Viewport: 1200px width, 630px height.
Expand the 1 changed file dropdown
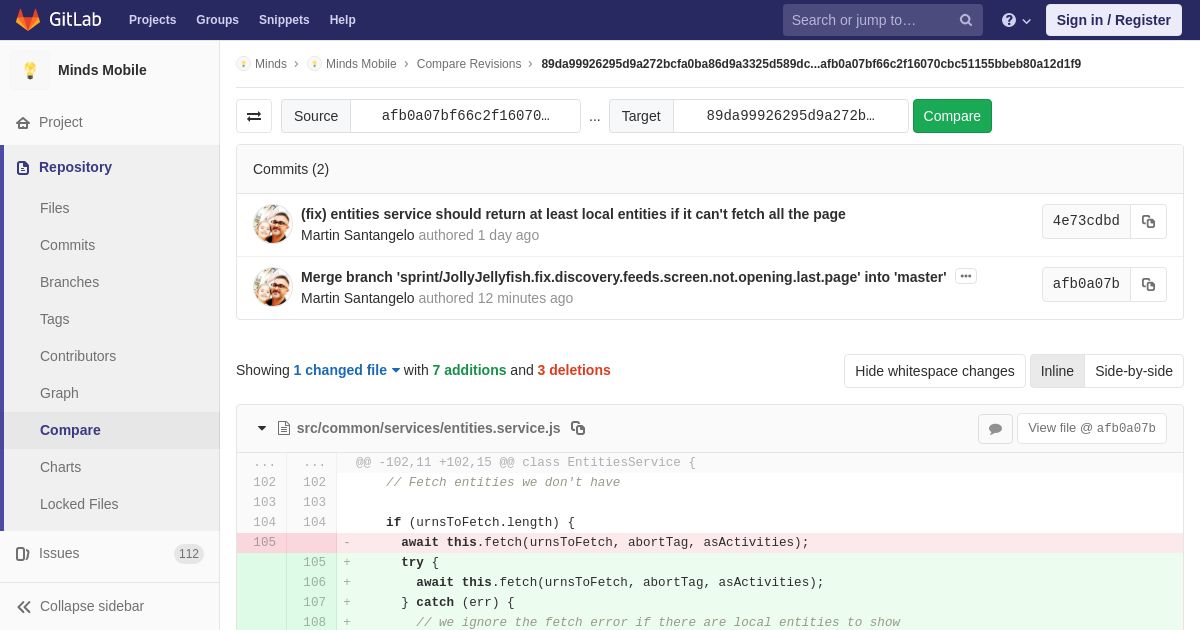[346, 370]
